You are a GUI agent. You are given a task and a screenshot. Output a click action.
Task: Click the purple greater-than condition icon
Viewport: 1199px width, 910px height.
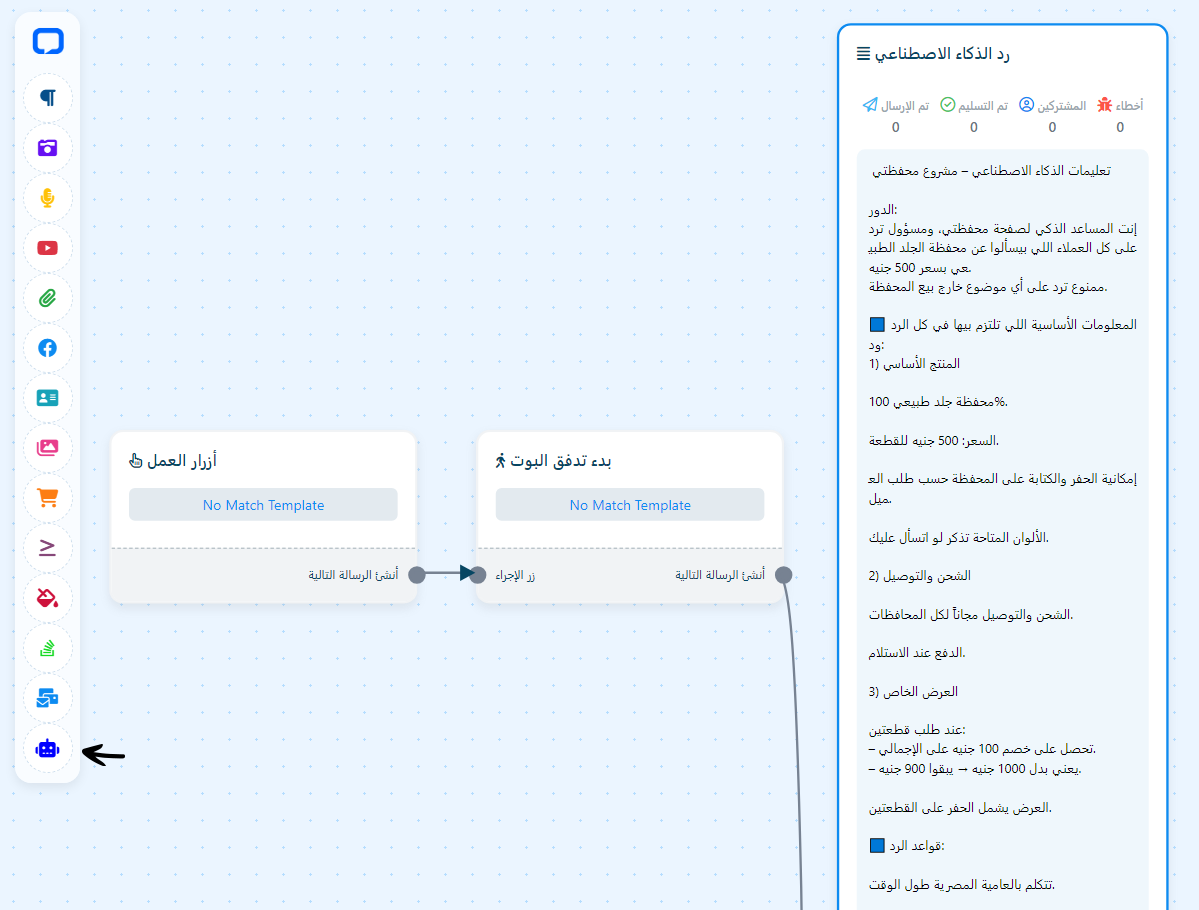[x=48, y=548]
